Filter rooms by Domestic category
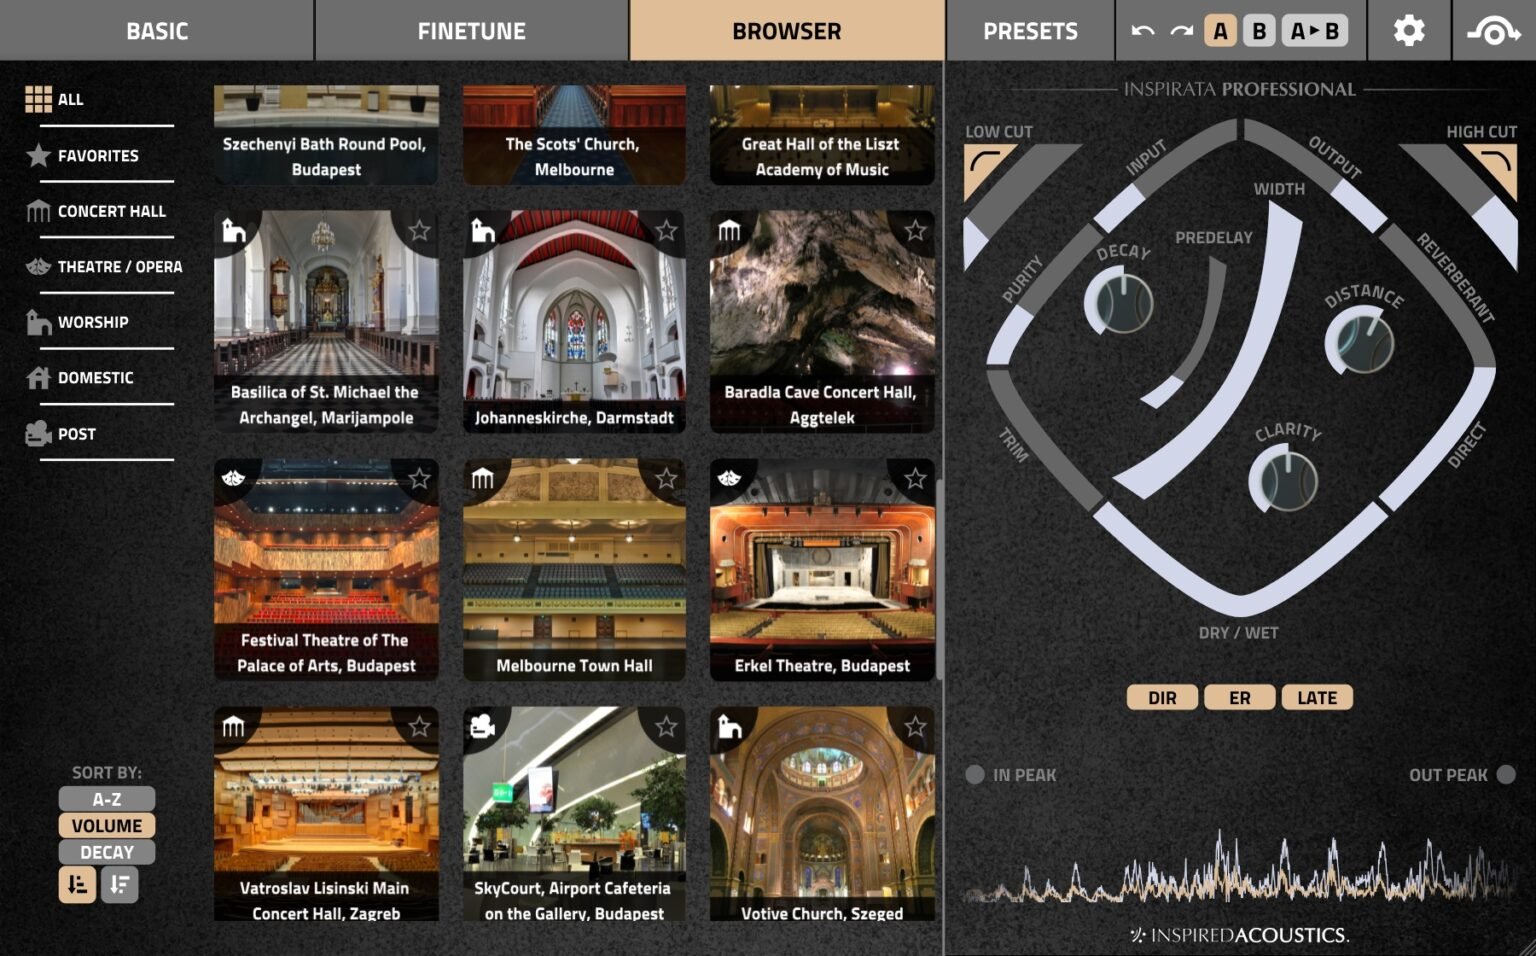The image size is (1536, 956). click(x=80, y=378)
